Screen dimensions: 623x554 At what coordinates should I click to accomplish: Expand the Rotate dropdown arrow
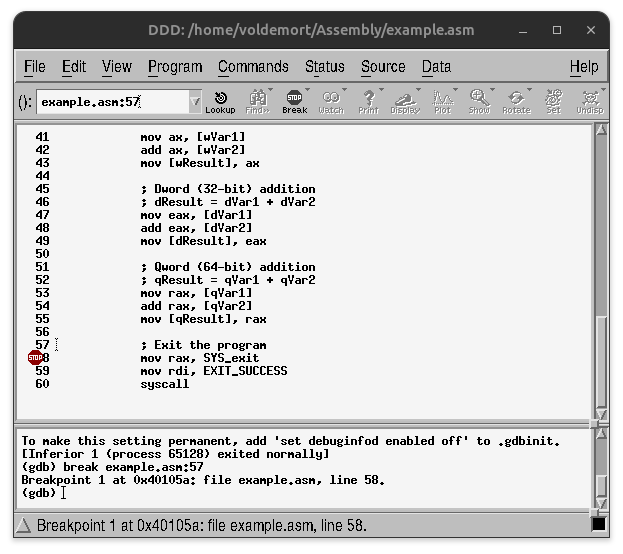point(529,89)
